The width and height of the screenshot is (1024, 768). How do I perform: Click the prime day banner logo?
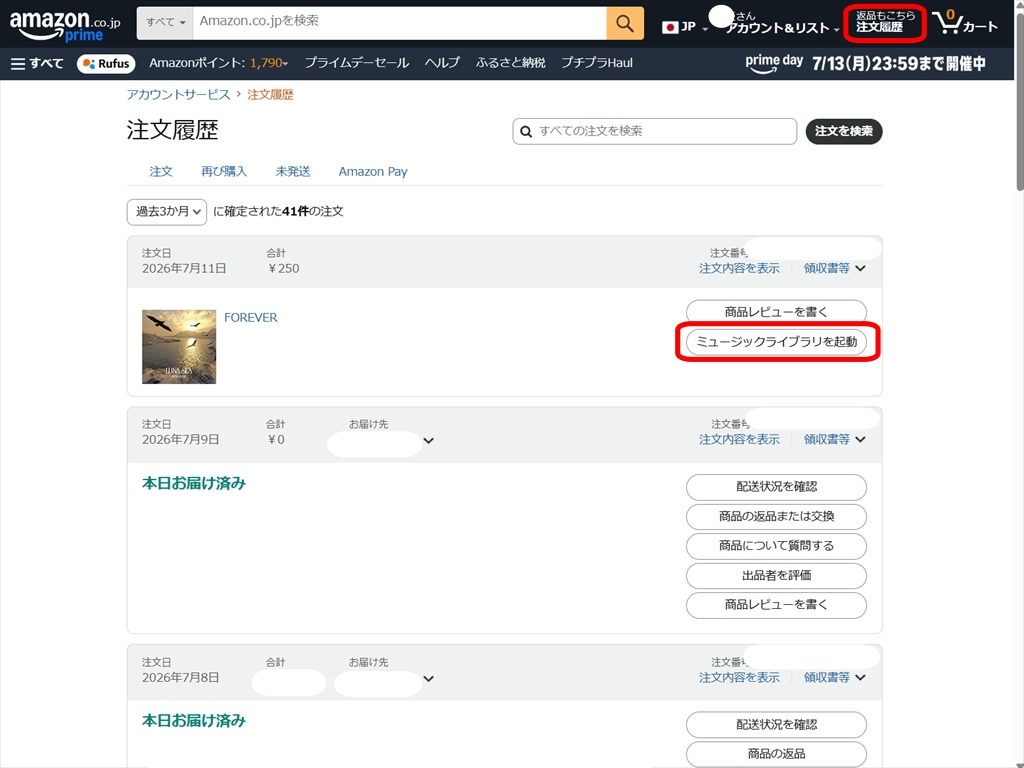774,63
